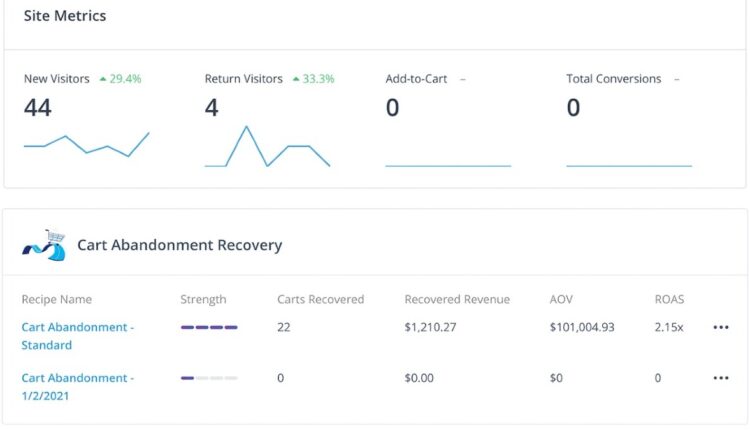Viewport: 750px width, 430px height.
Task: Click the Total Conversions metric label
Action: (x=614, y=79)
